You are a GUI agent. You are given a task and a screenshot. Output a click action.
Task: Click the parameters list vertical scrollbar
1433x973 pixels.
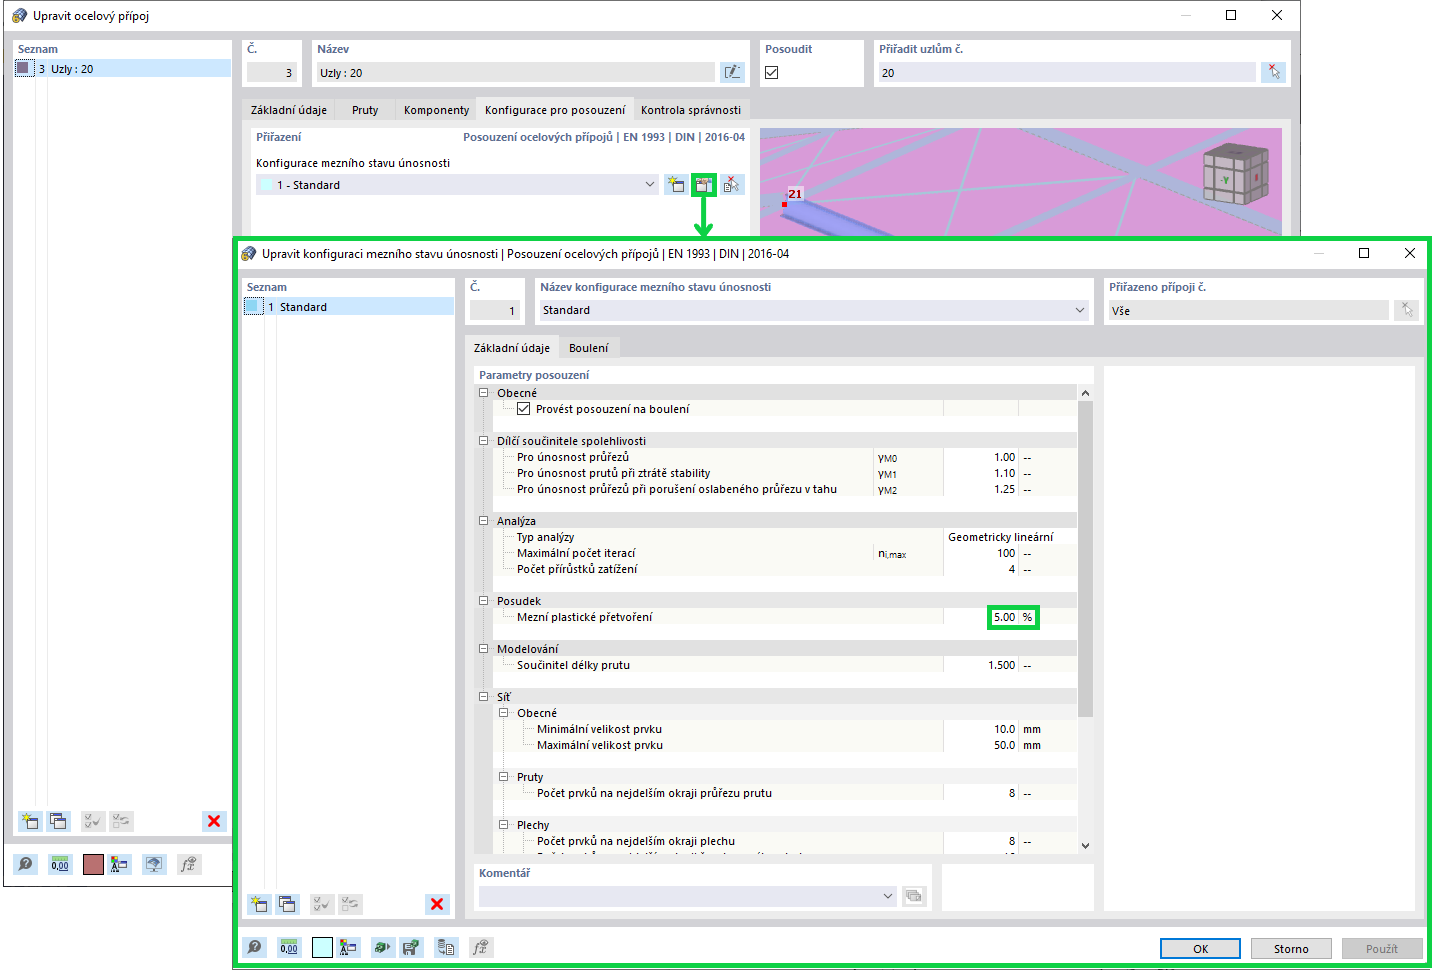pos(1085,559)
